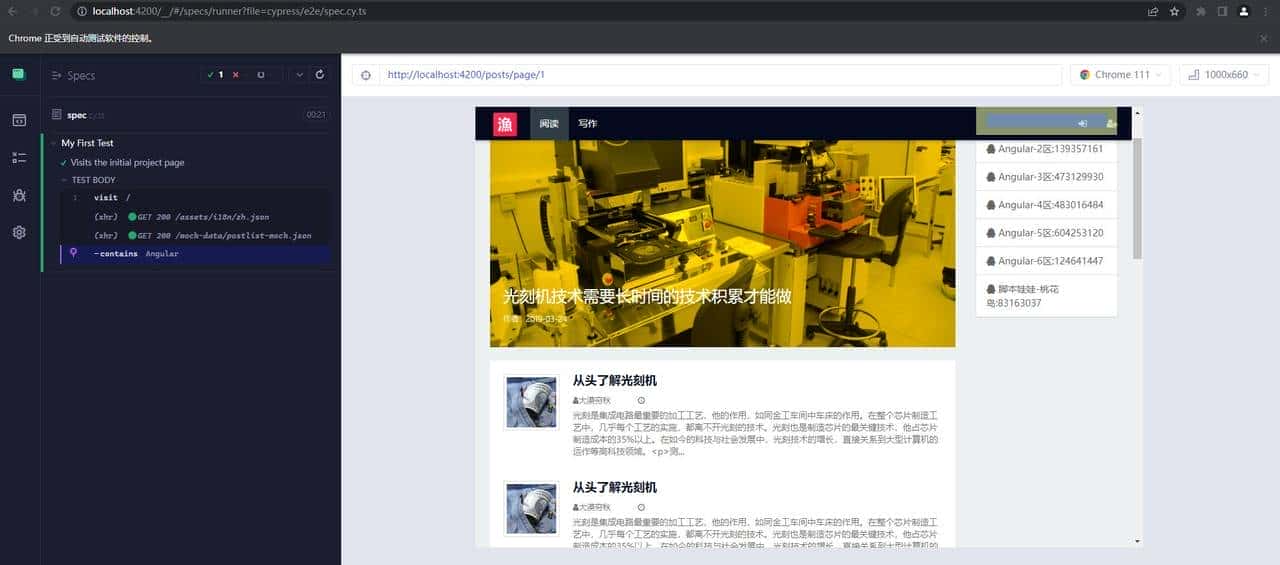Reload the browser page
Screen dimensions: 1280x565
pos(55,11)
